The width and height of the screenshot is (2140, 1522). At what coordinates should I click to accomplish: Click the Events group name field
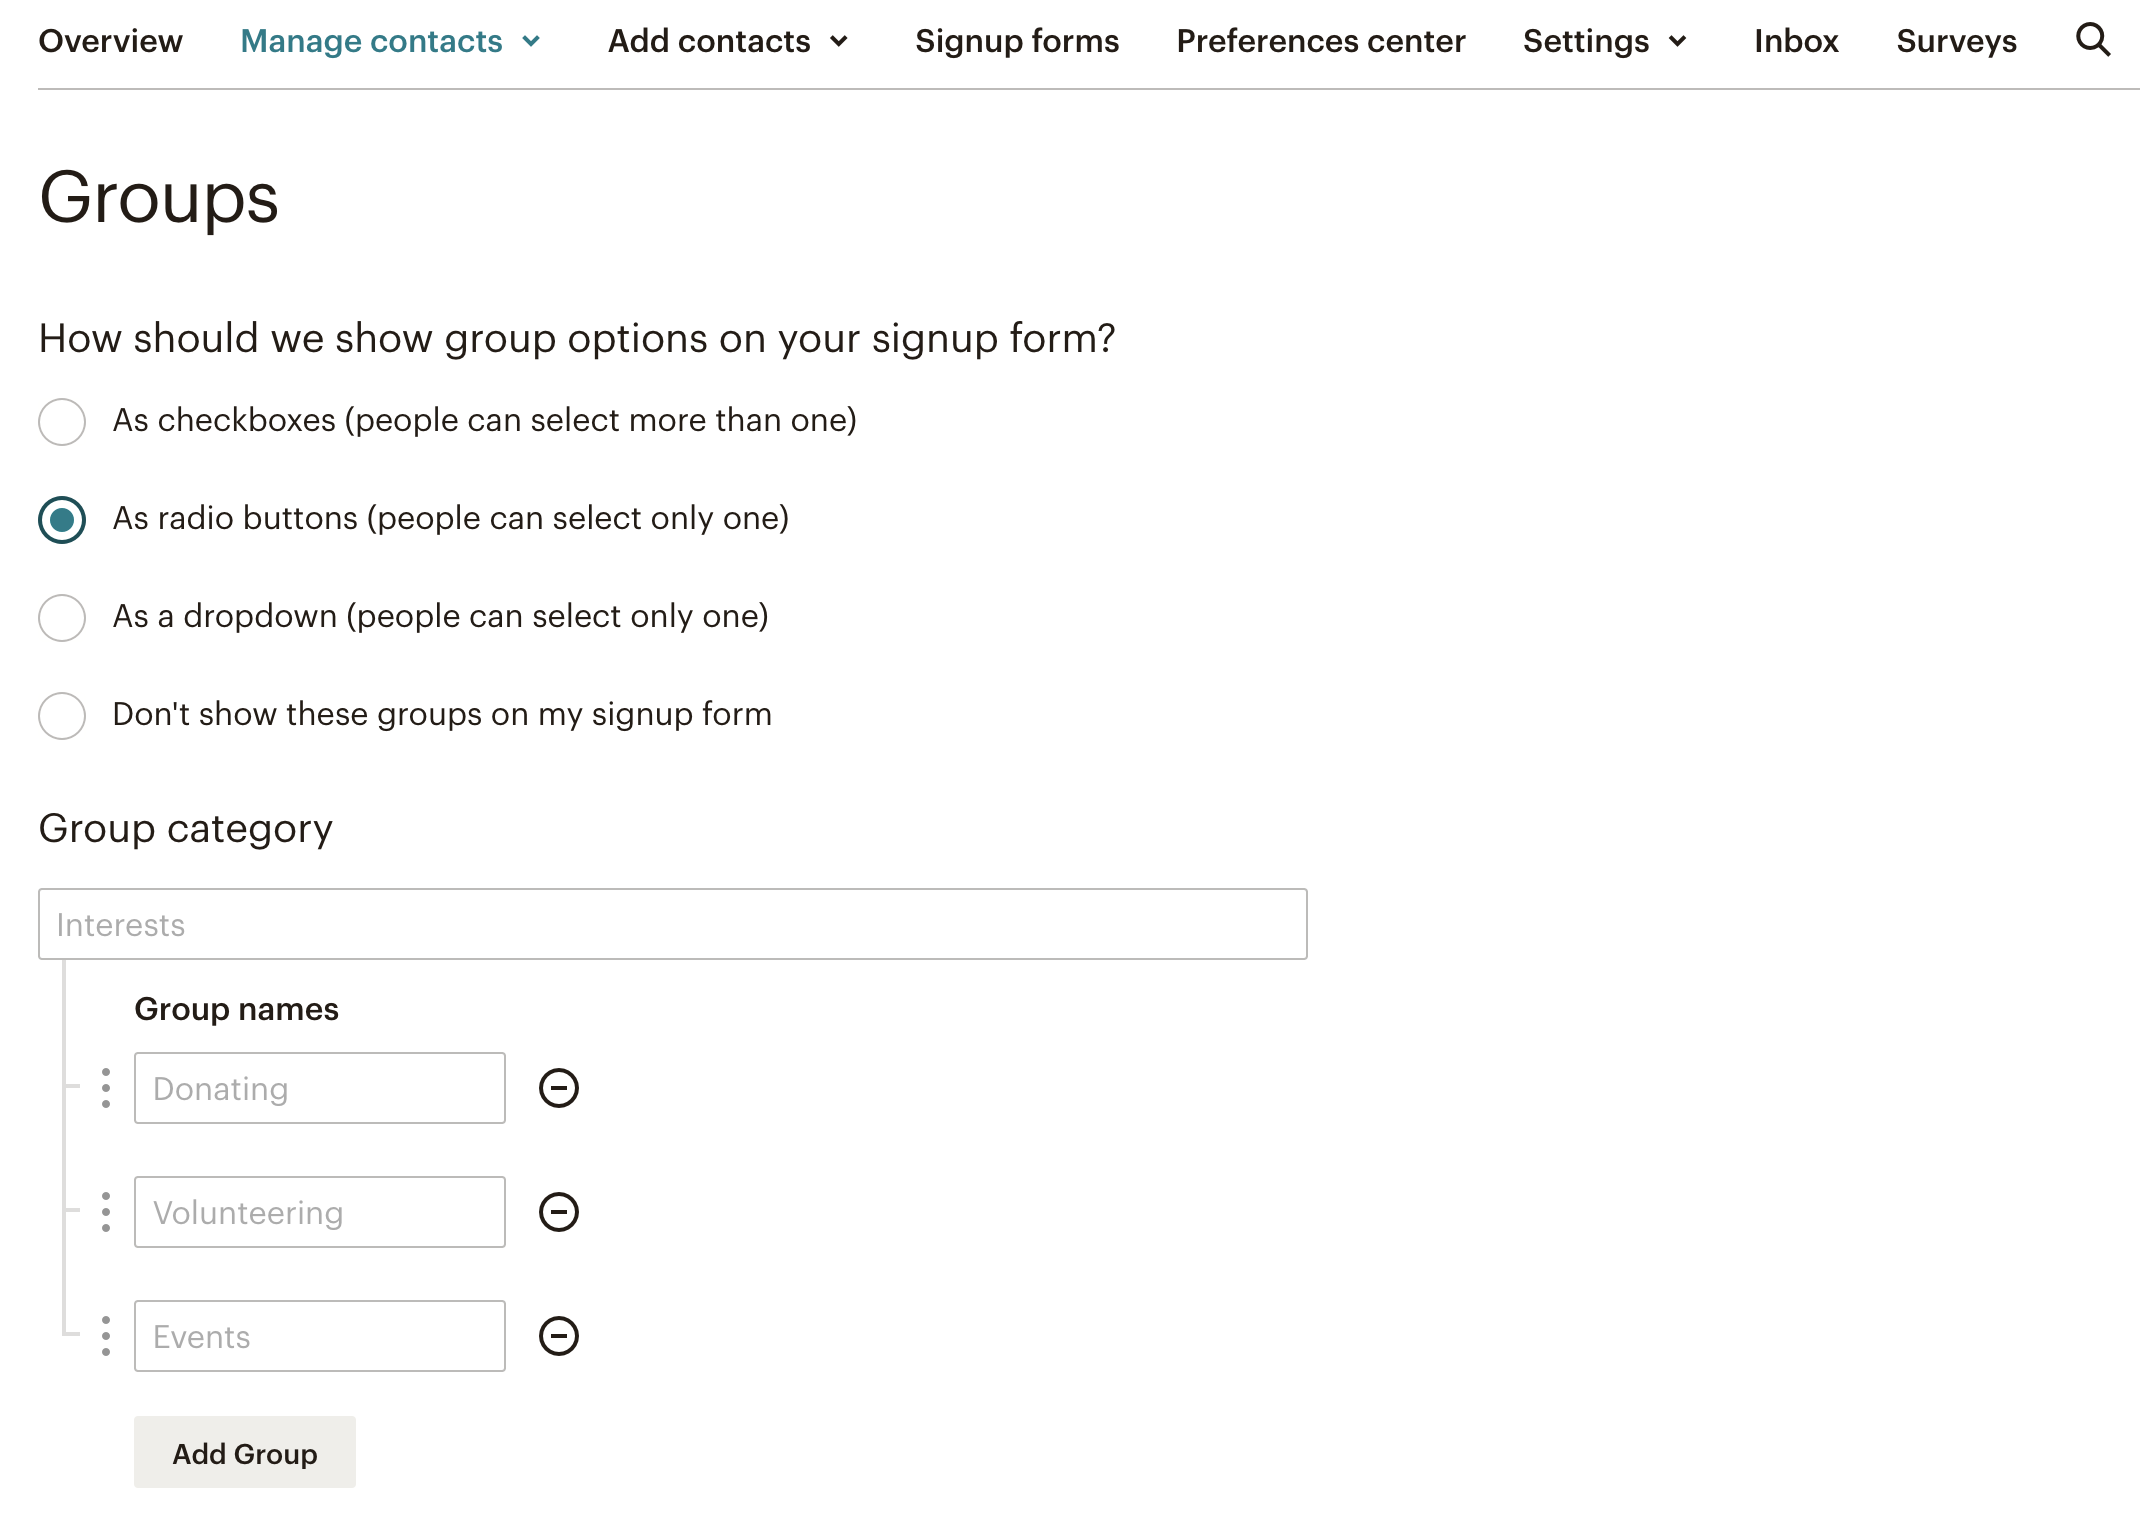point(319,1336)
